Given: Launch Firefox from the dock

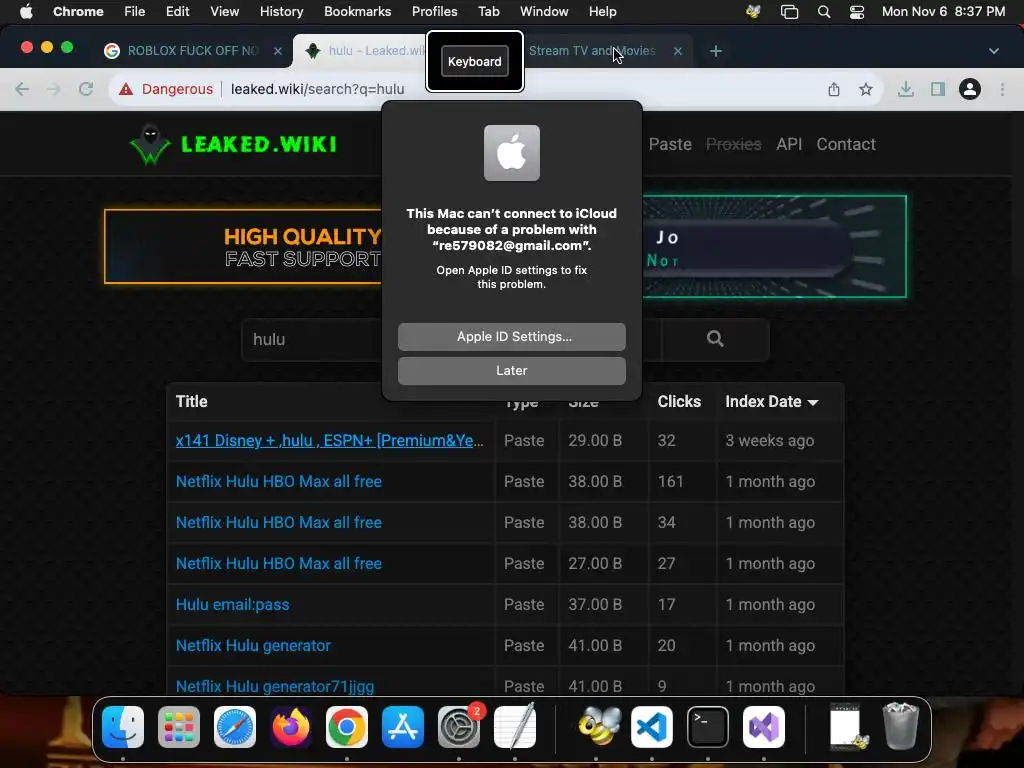Looking at the screenshot, I should [x=291, y=727].
